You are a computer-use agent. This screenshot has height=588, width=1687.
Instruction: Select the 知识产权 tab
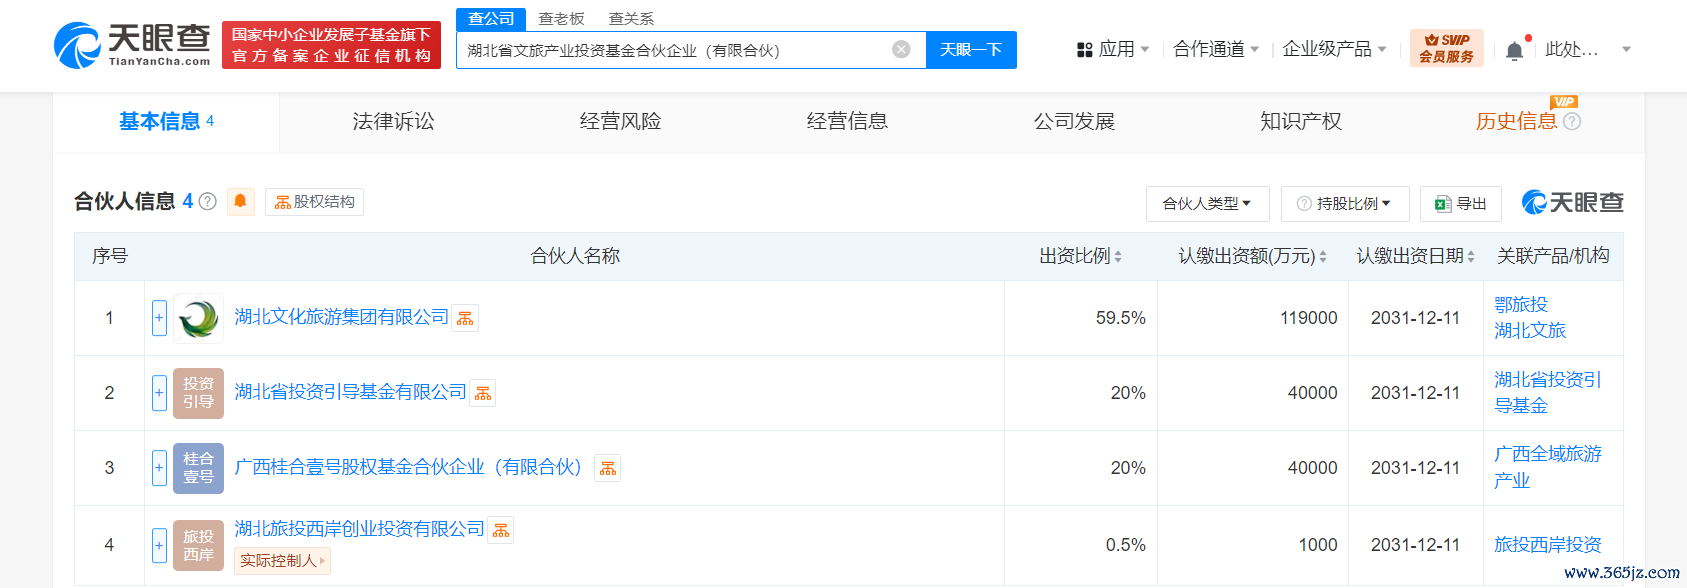1301,122
